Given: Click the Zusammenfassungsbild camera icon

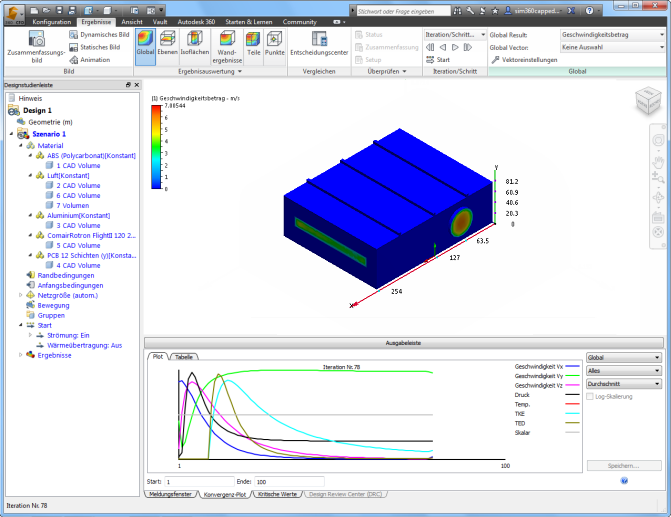Looking at the screenshot, I should click(36, 39).
